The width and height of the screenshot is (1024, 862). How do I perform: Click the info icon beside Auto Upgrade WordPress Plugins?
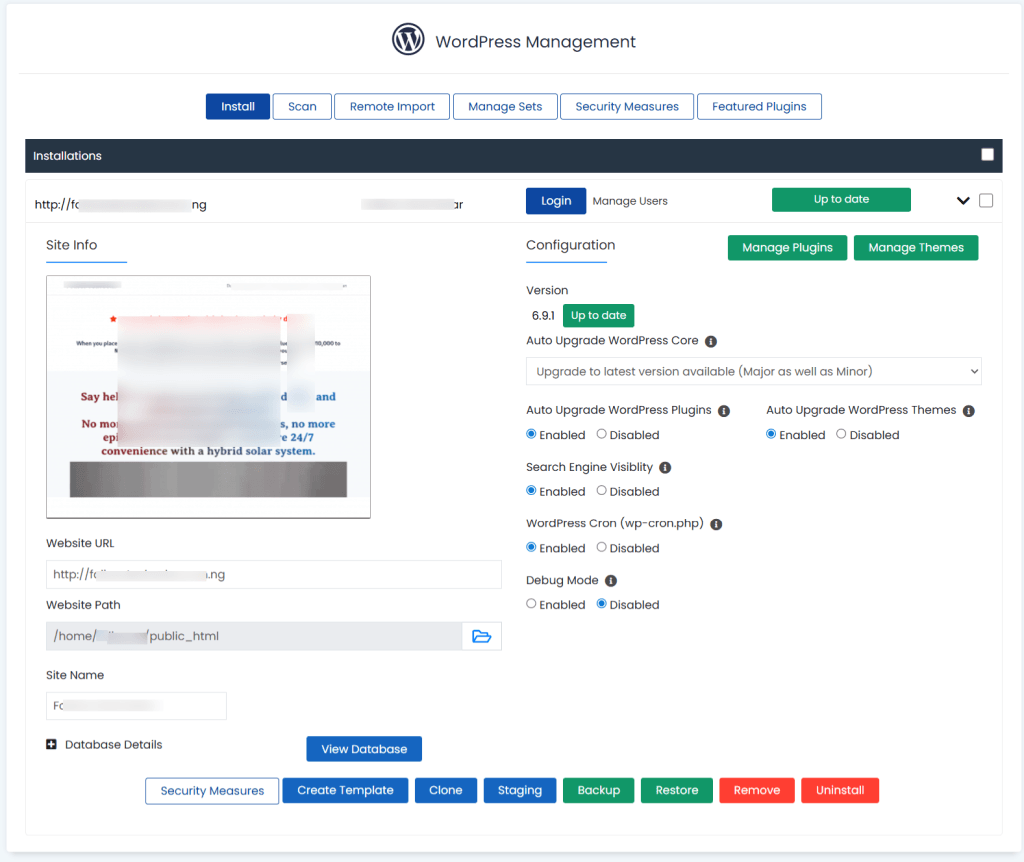[726, 410]
